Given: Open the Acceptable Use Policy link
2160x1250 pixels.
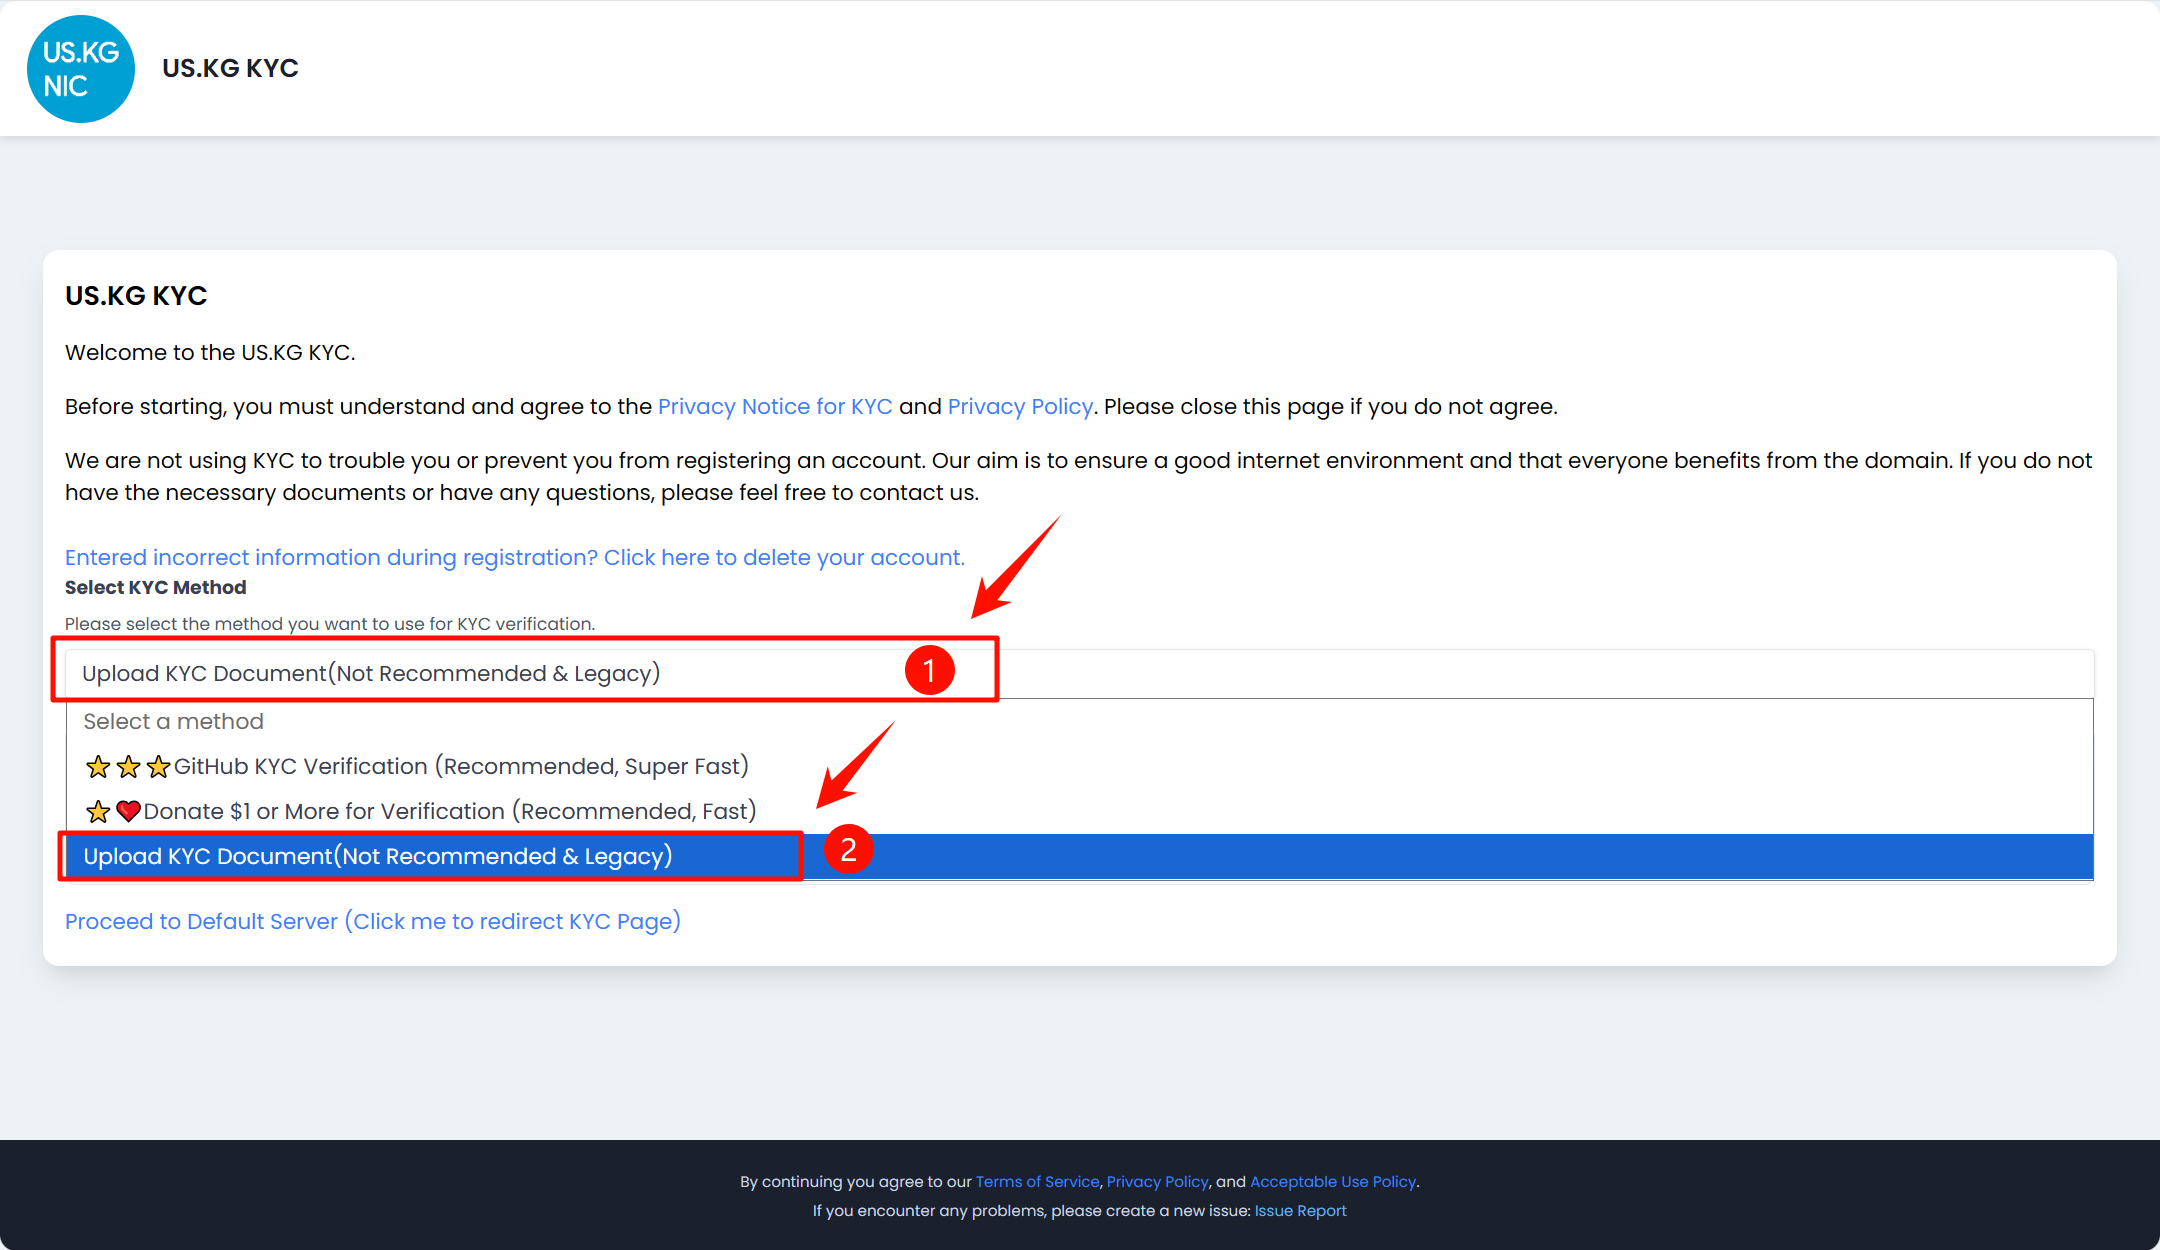Looking at the screenshot, I should coord(1332,1181).
